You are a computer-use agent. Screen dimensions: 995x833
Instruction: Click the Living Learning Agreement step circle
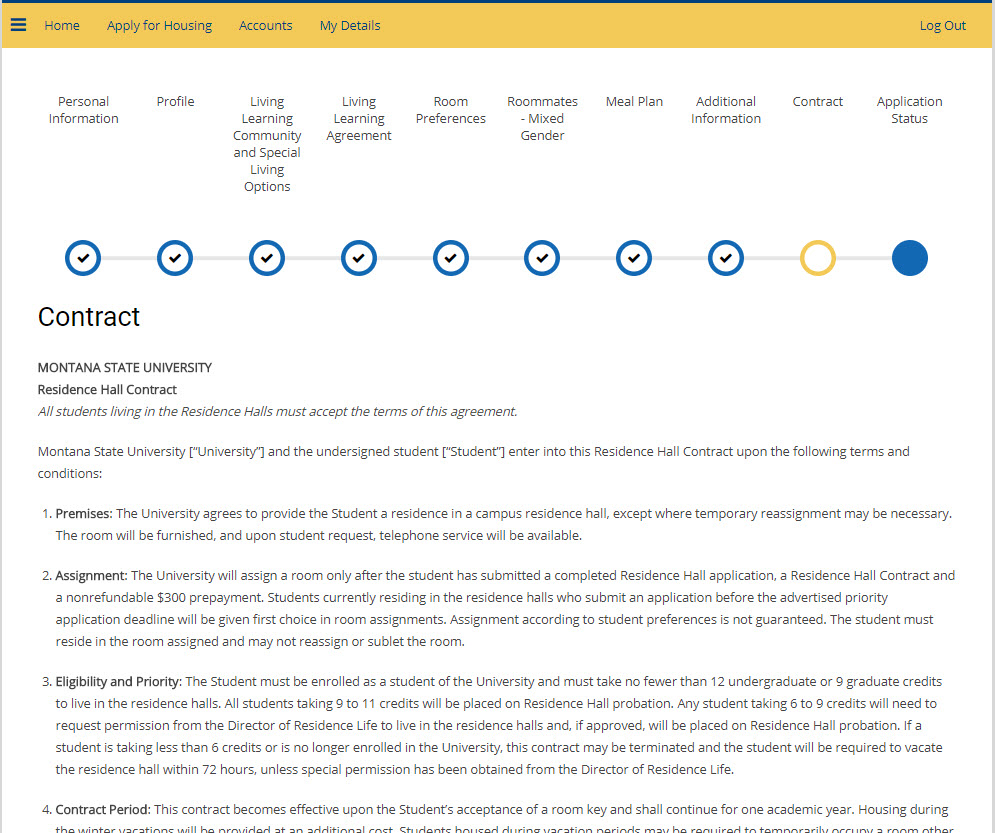(359, 258)
